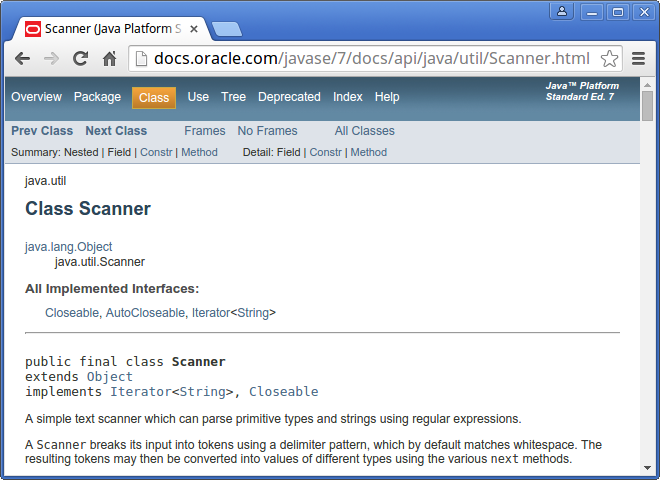Open the Index navigation item
660x480 pixels.
click(x=348, y=97)
